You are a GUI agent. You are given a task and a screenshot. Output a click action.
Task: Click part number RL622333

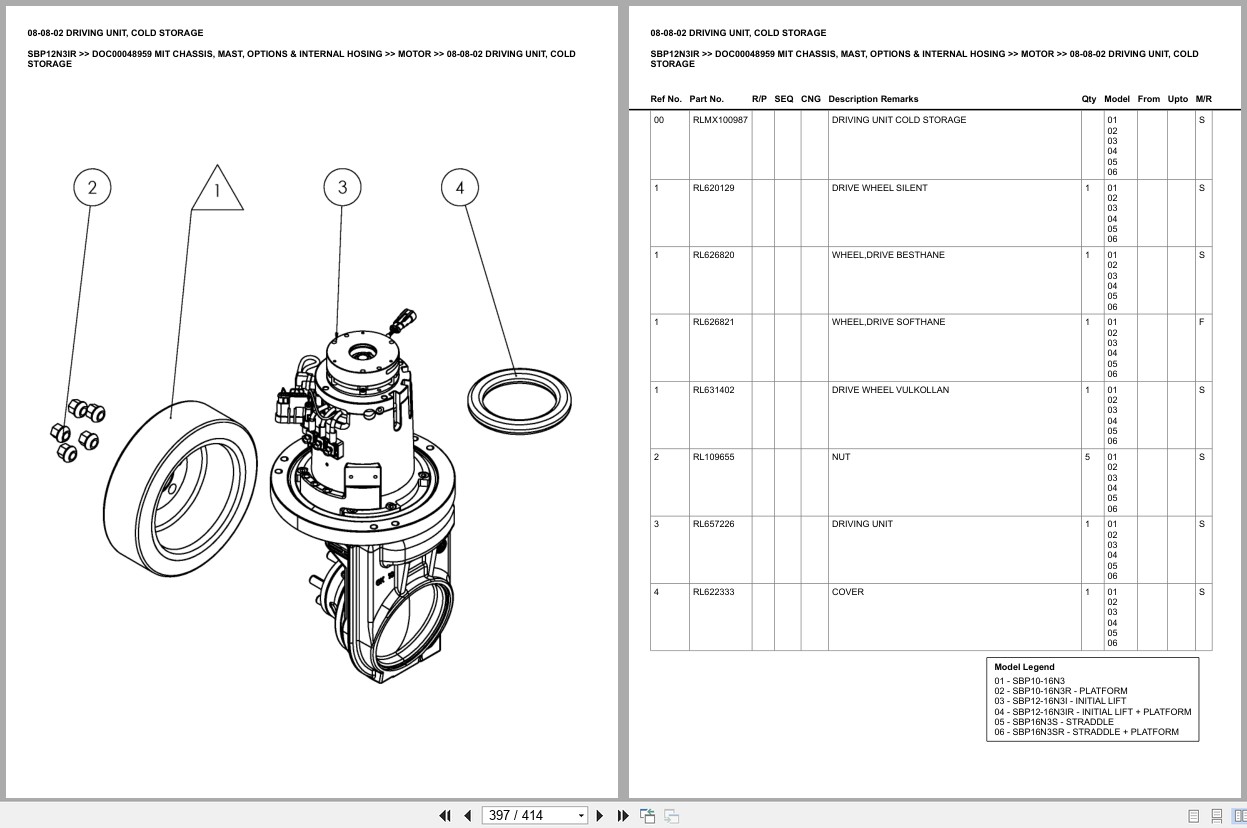pos(714,592)
